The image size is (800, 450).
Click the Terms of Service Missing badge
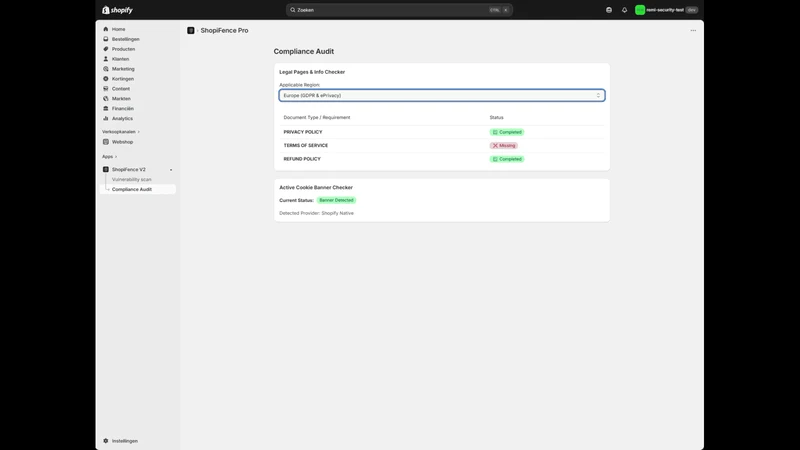coord(504,145)
